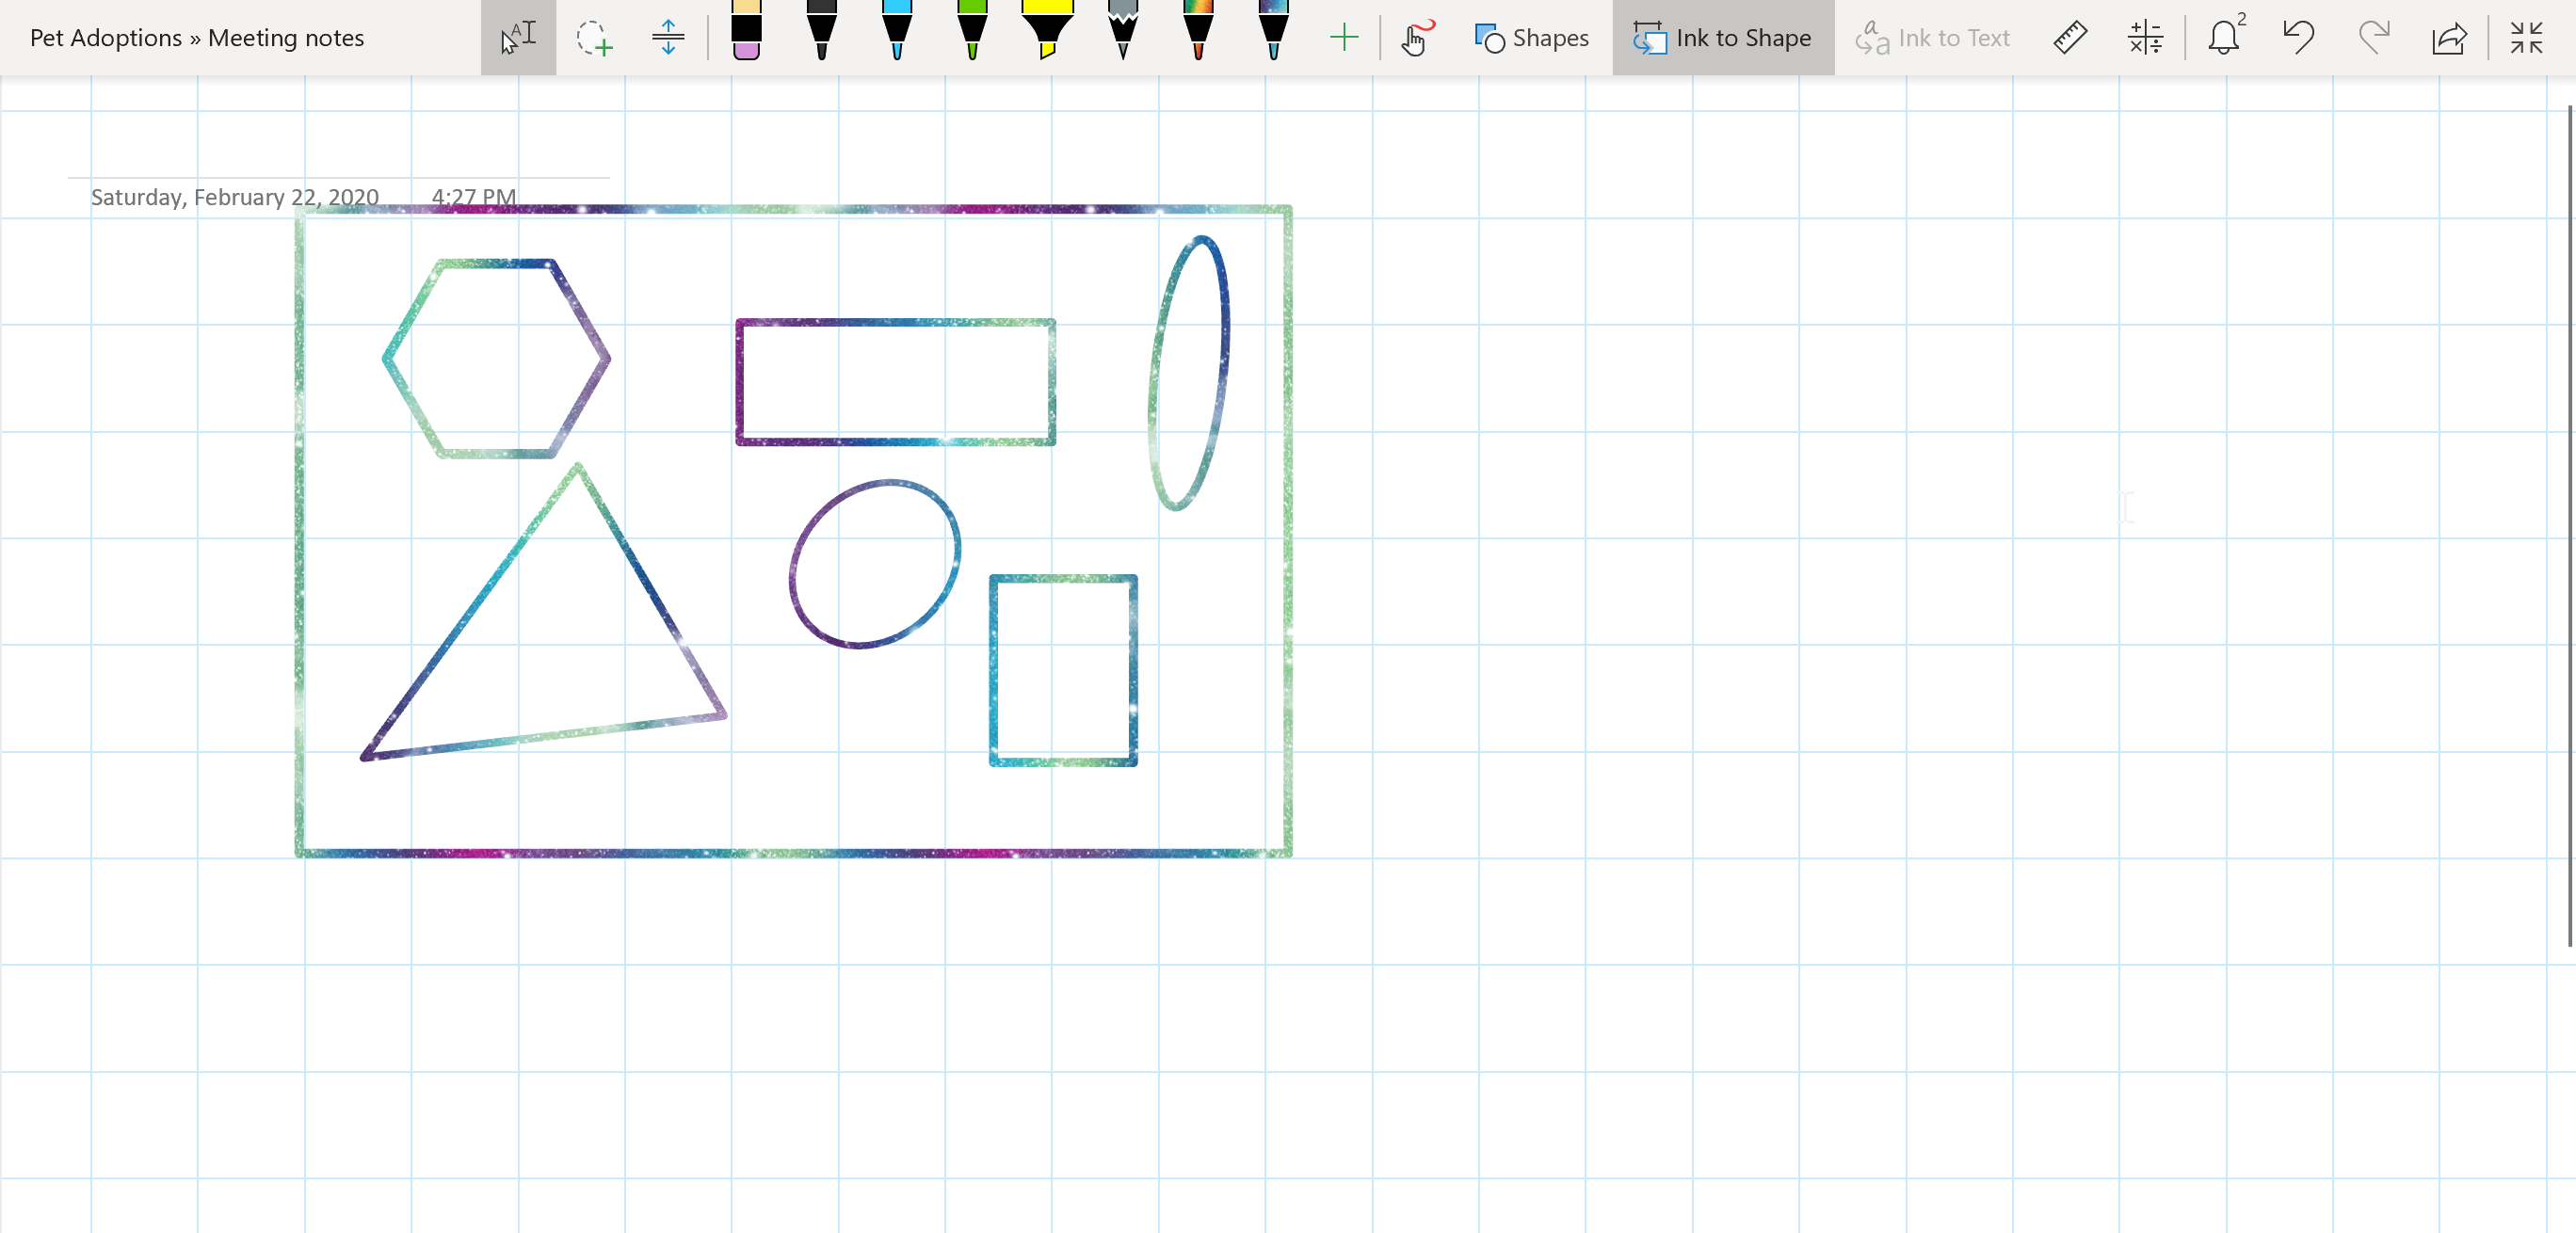This screenshot has height=1233, width=2576.
Task: Select the yellow highlighter
Action: (x=1047, y=30)
